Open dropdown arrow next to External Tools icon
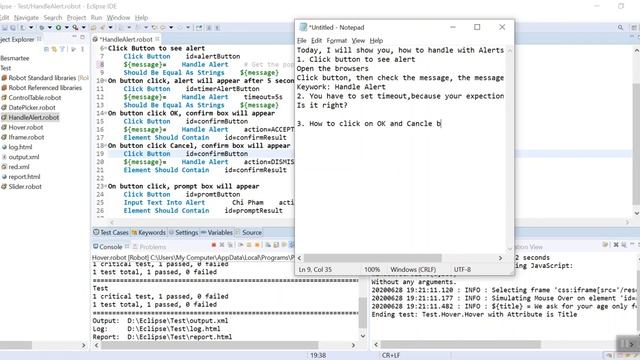This screenshot has height=360, width=640. point(83,27)
